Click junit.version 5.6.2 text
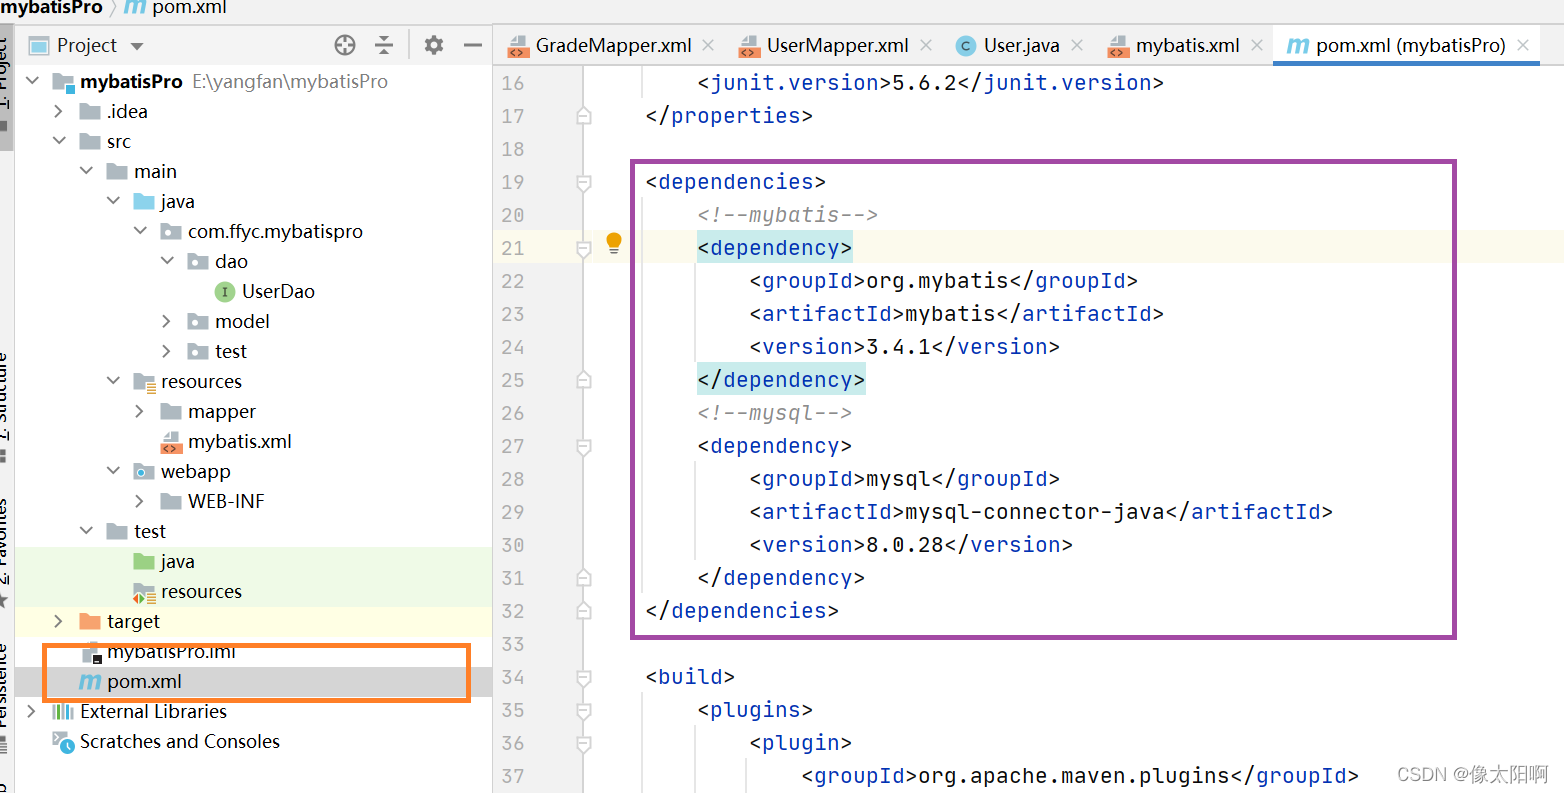 tap(924, 83)
